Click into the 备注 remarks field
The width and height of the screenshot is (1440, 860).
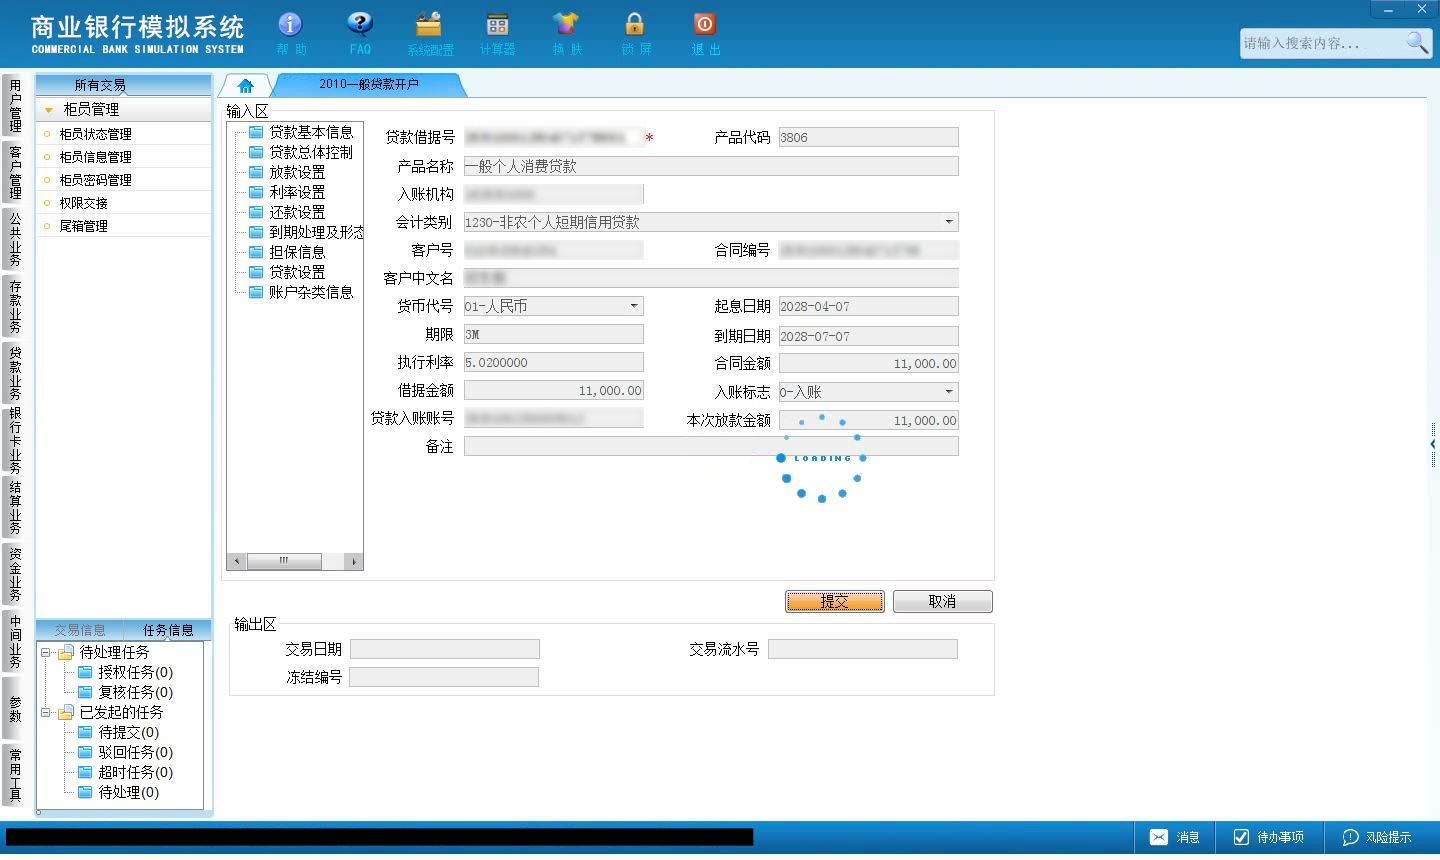pos(711,446)
